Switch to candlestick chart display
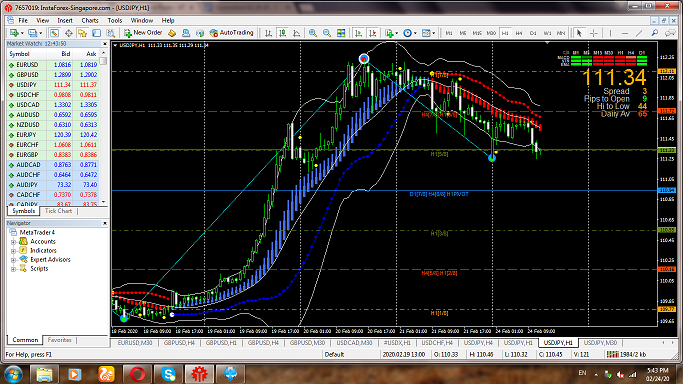Viewport: 683px width, 384px height. [282, 33]
